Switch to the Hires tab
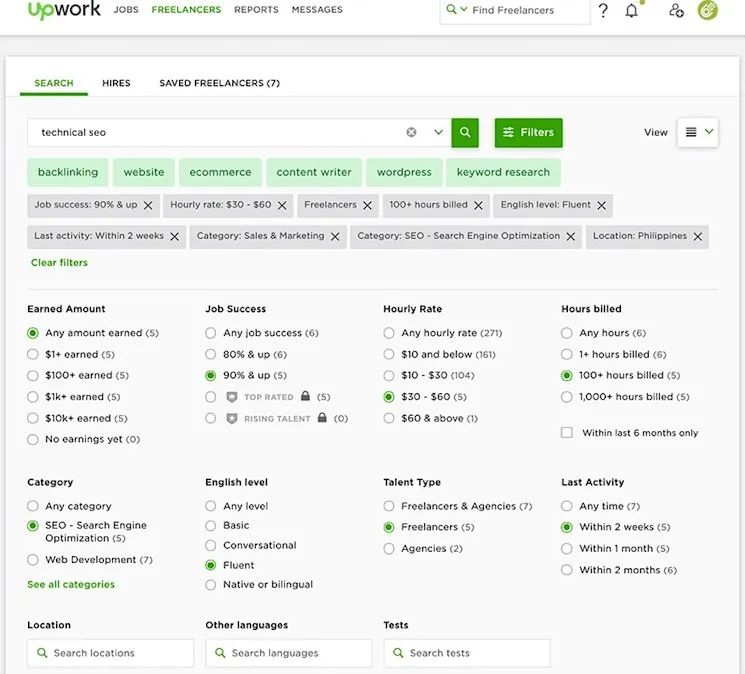This screenshot has height=674, width=745. (x=116, y=83)
